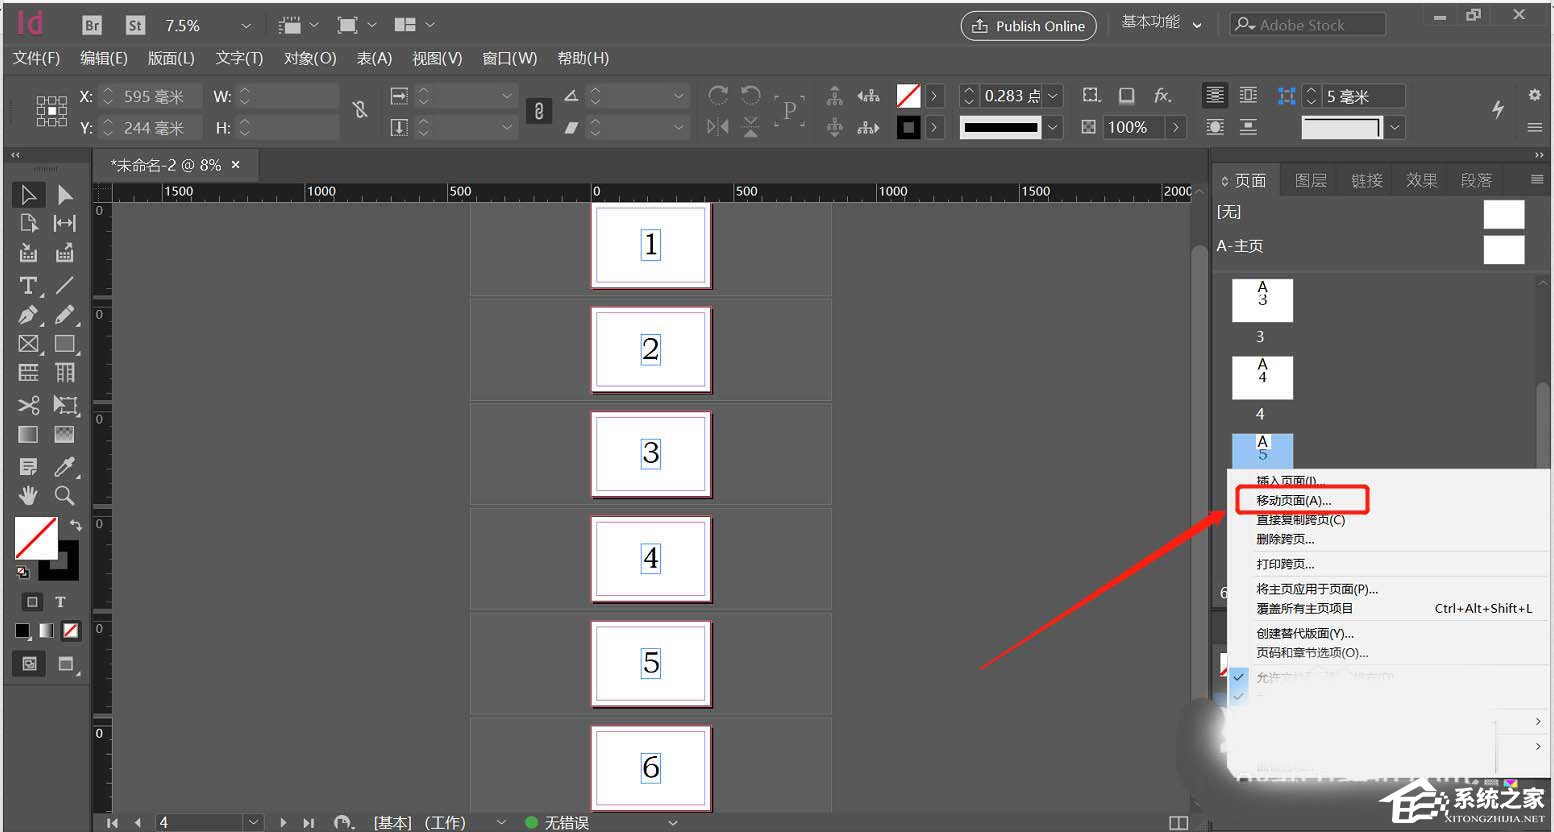Click the Publish Online button

[1028, 25]
